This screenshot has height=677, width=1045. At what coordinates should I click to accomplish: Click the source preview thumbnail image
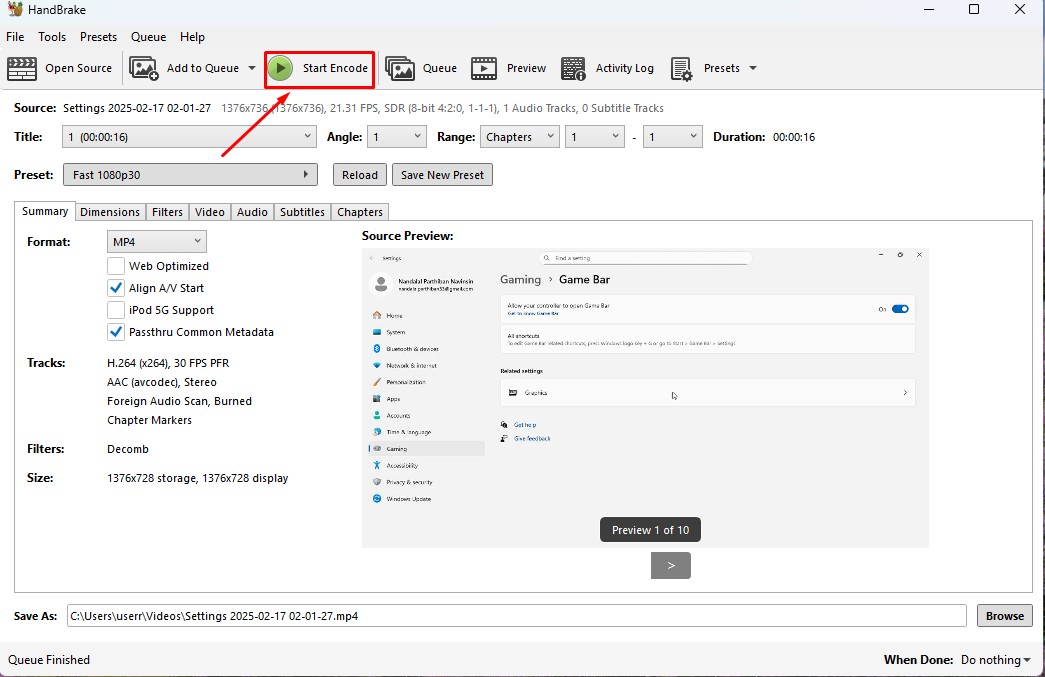(x=645, y=398)
